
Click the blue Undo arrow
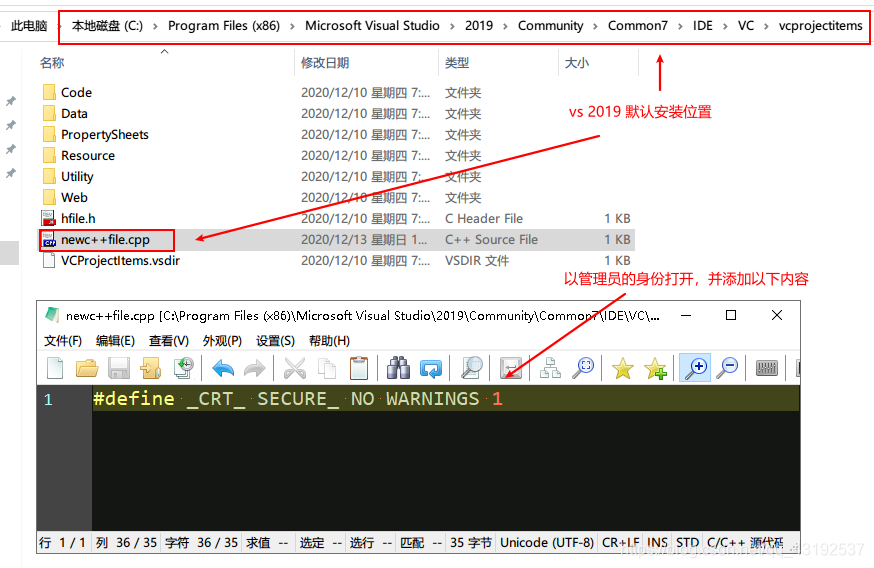[x=224, y=368]
